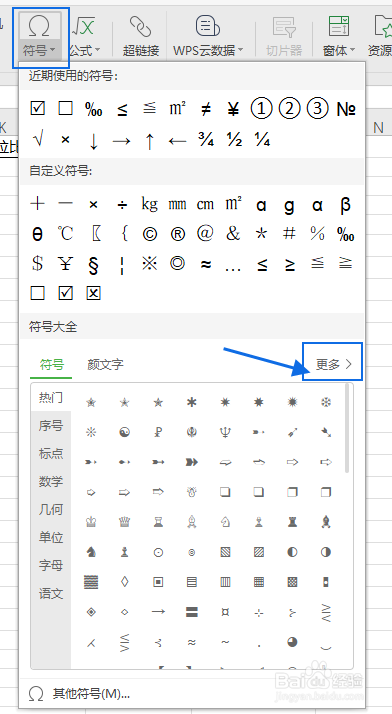Insert the Ψ psi symbol from grid

coord(225,432)
